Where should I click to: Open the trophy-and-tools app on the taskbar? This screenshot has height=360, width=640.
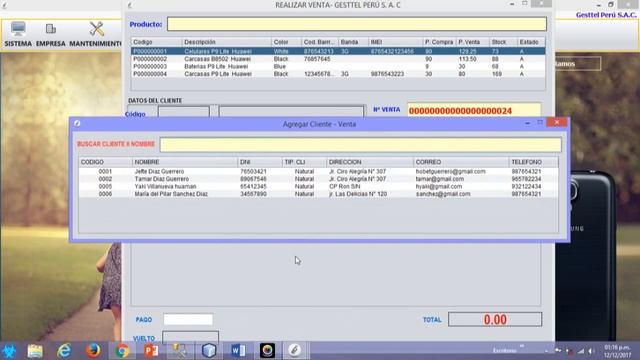pos(180,351)
